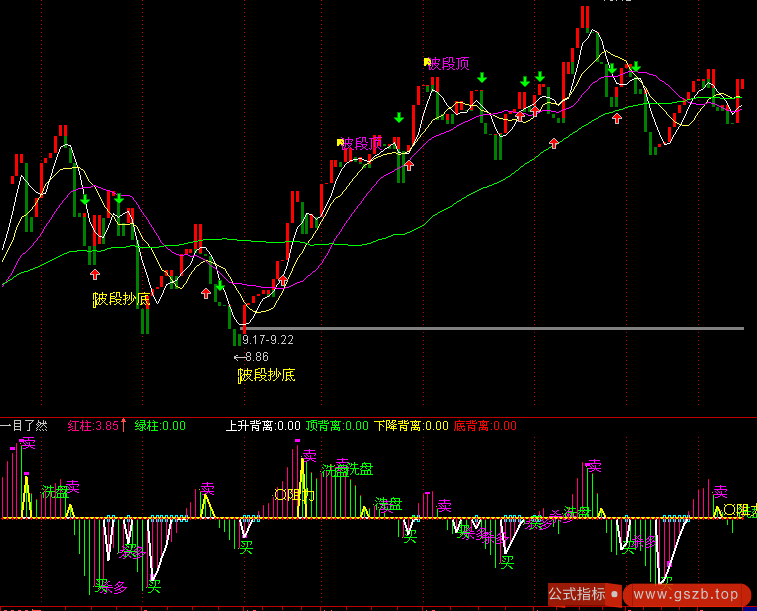This screenshot has height=611, width=757.
Task: Click the small yellow flag beside top 波段顶
Action: (x=427, y=62)
